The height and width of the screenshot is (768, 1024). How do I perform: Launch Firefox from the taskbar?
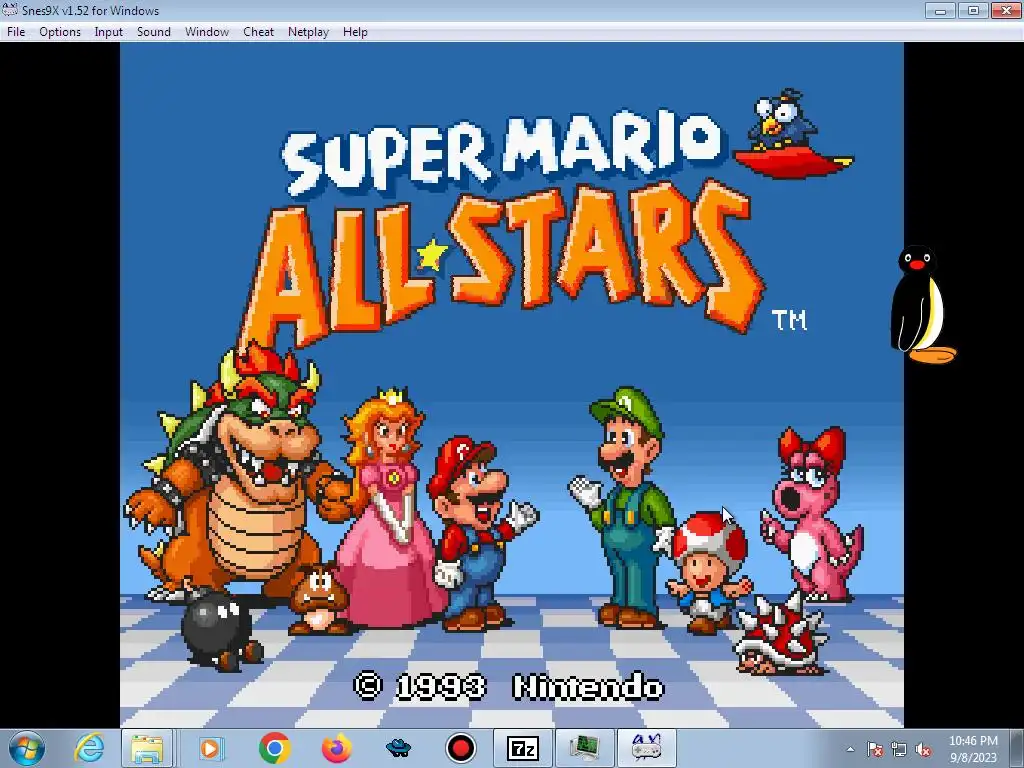(336, 748)
